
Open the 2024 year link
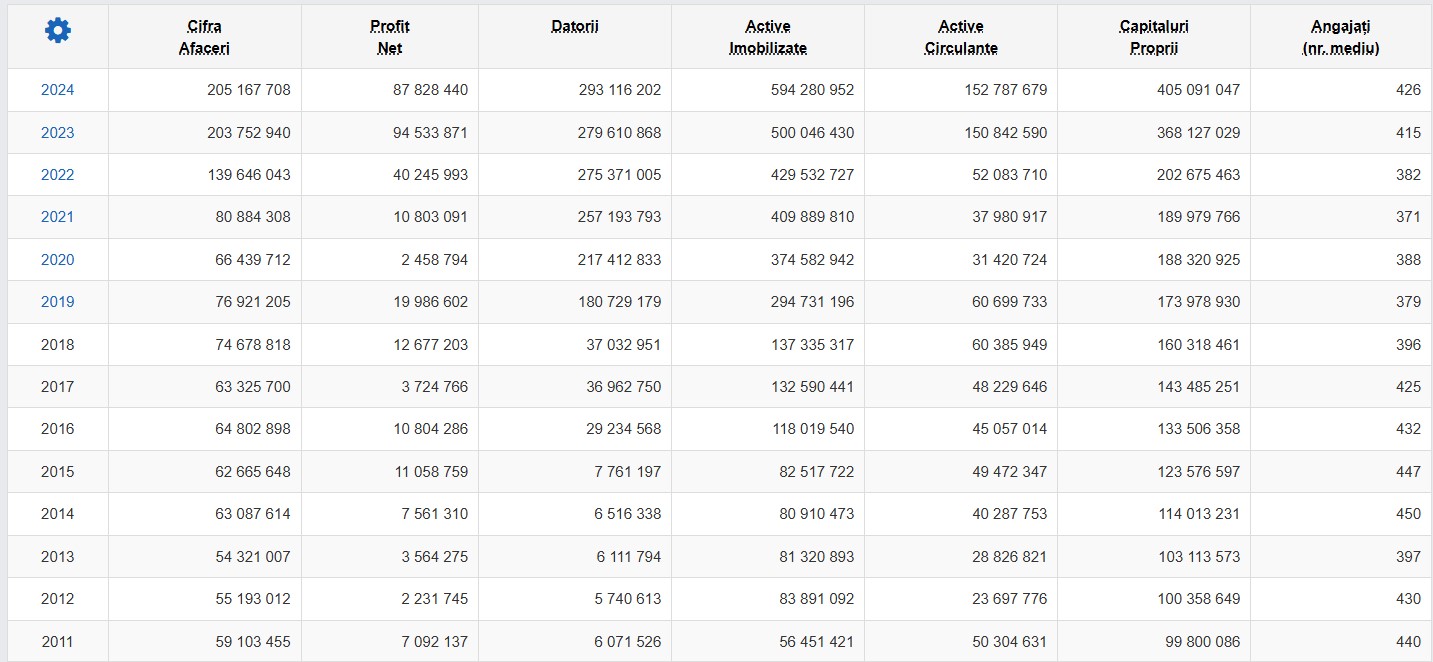[58, 90]
